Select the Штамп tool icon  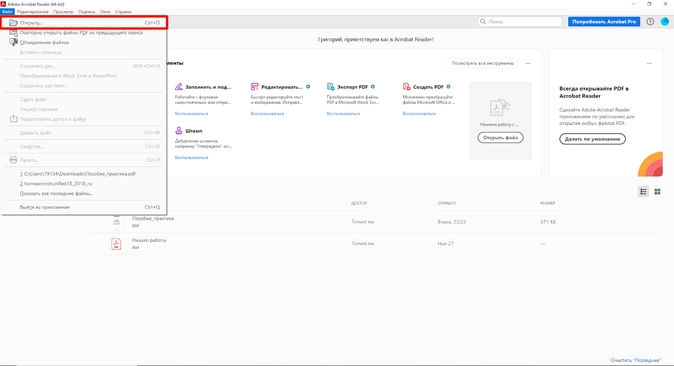pyautogui.click(x=179, y=130)
